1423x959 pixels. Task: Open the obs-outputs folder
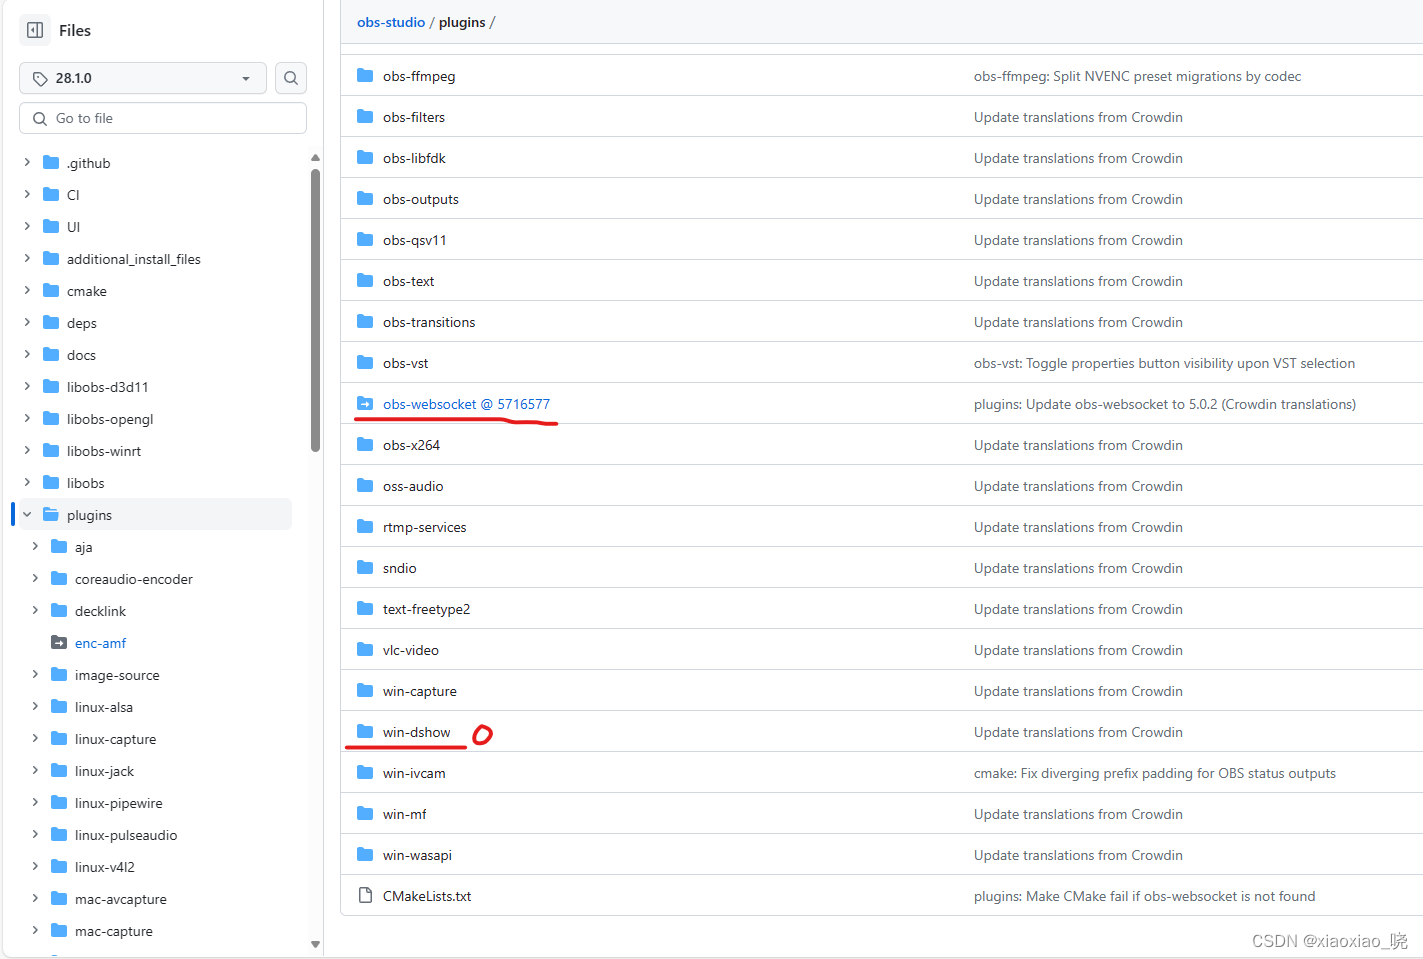(421, 199)
